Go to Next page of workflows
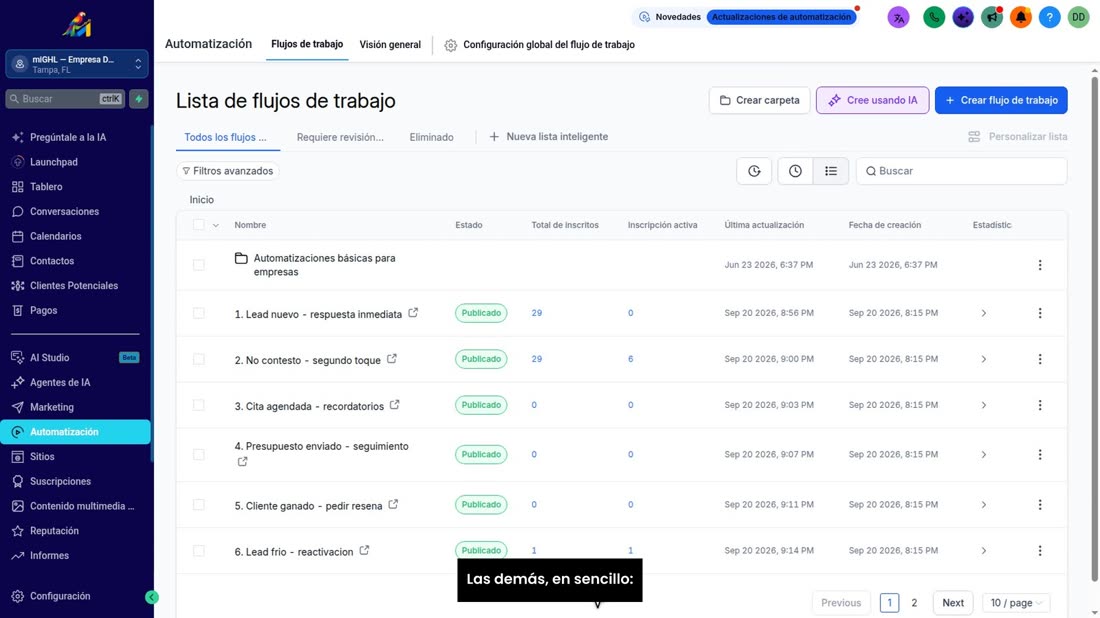This screenshot has height=618, width=1100. [x=953, y=603]
